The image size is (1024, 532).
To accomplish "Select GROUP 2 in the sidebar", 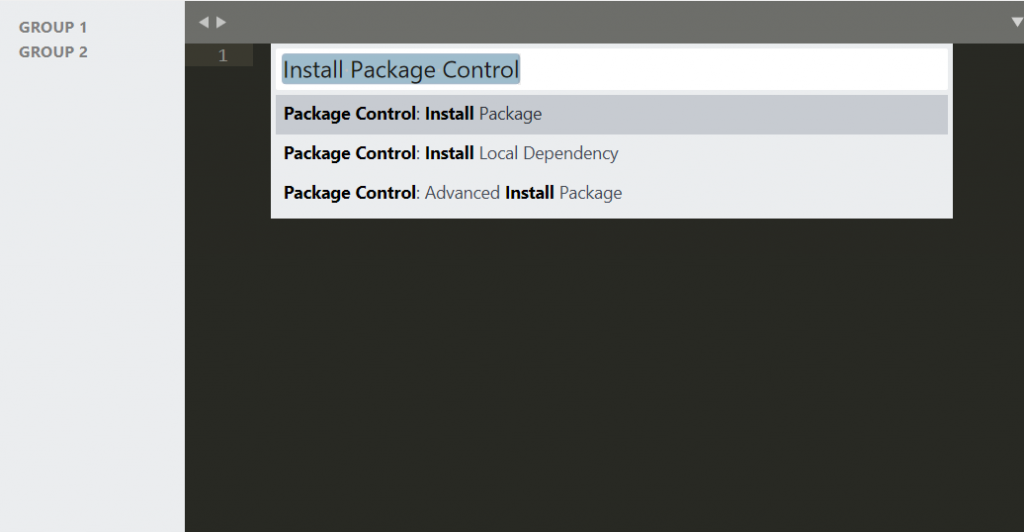I will click(53, 52).
